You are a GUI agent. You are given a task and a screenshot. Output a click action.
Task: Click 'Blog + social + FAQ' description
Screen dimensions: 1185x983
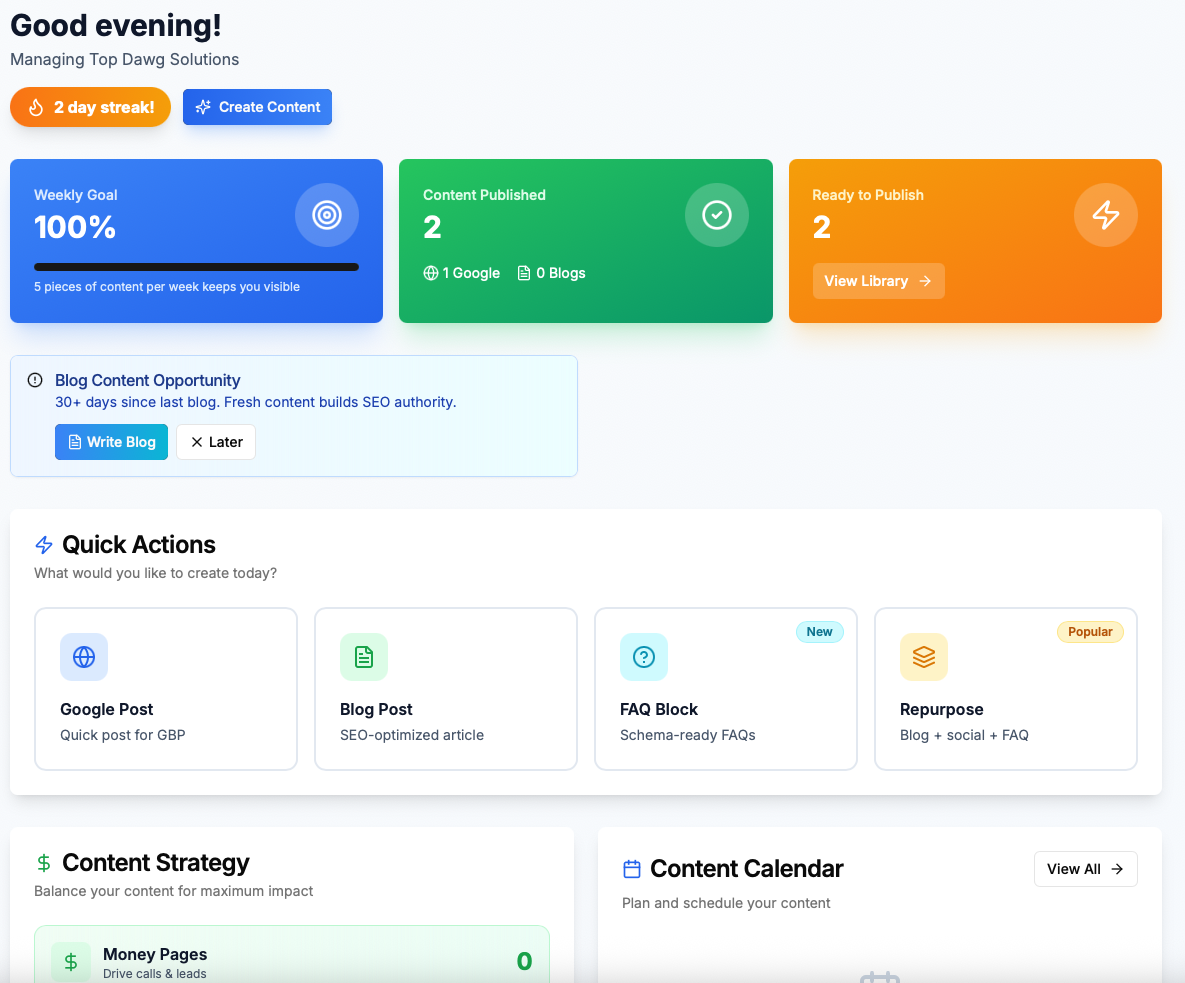coord(964,735)
